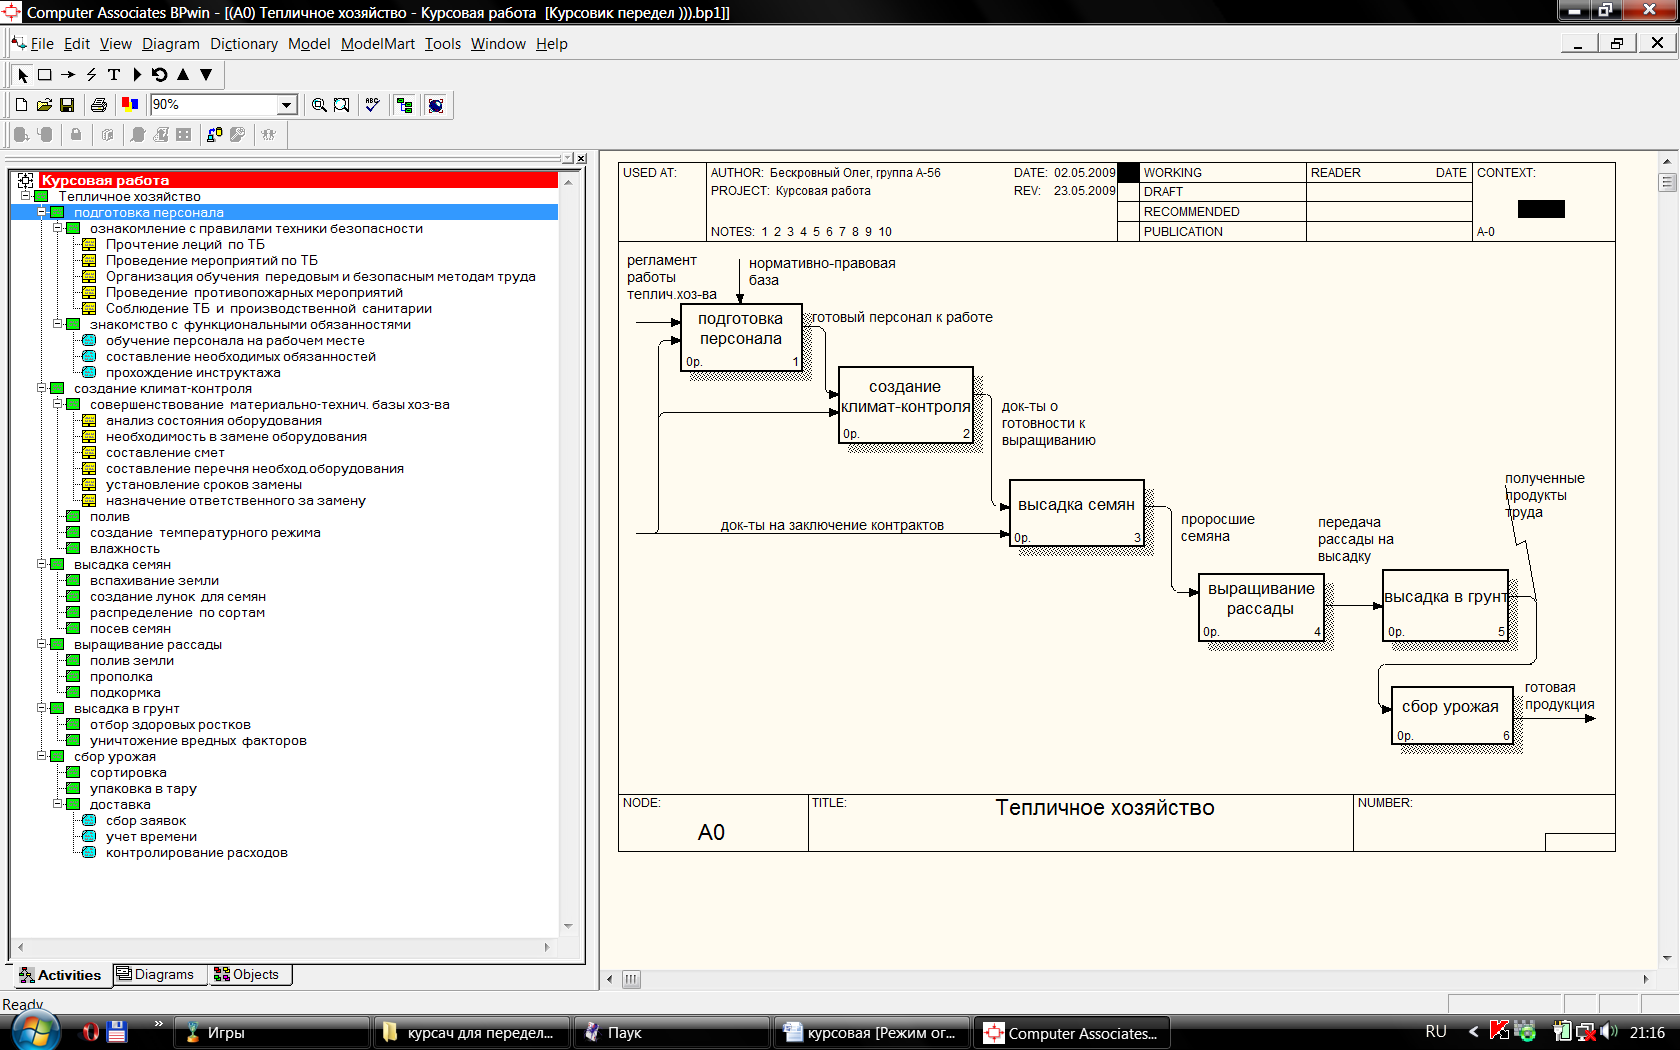
Task: Select the Activity Box tool
Action: pyautogui.click(x=45, y=75)
